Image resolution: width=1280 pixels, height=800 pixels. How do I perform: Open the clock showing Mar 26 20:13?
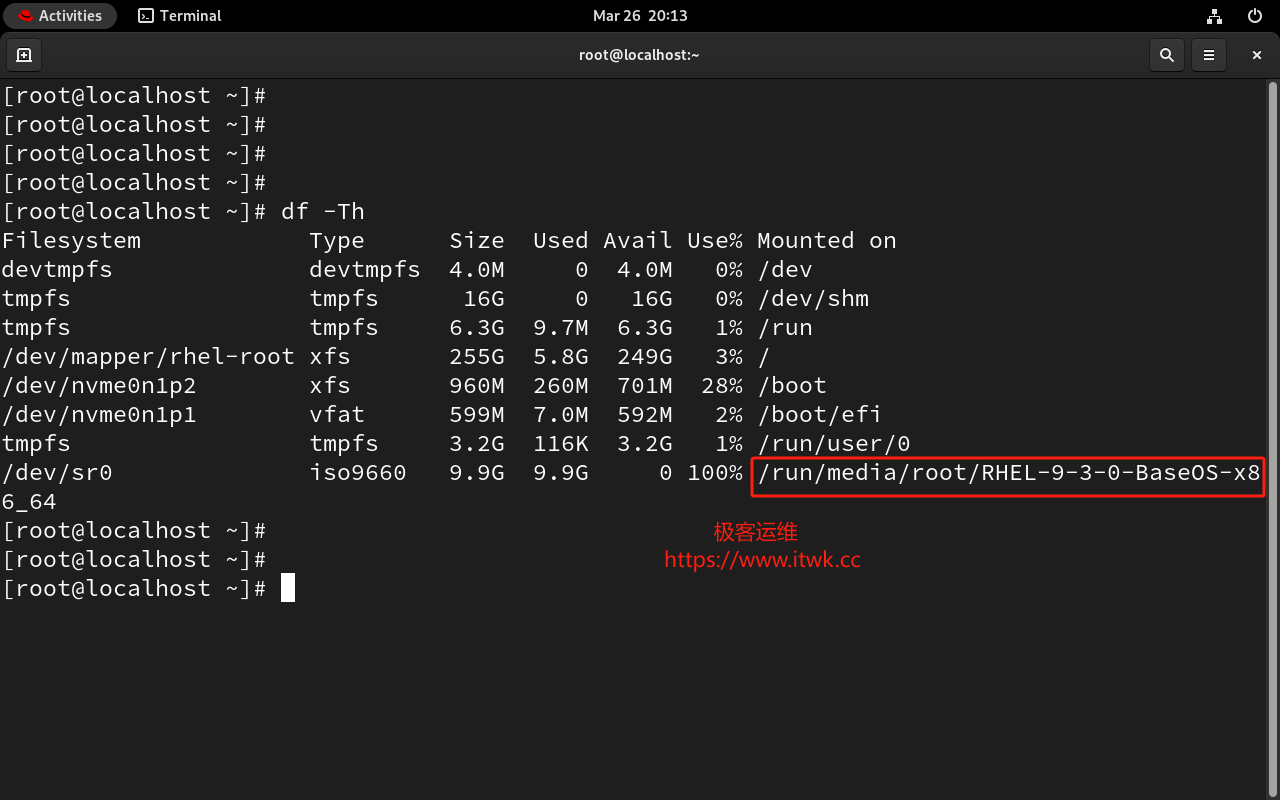pyautogui.click(x=640, y=16)
